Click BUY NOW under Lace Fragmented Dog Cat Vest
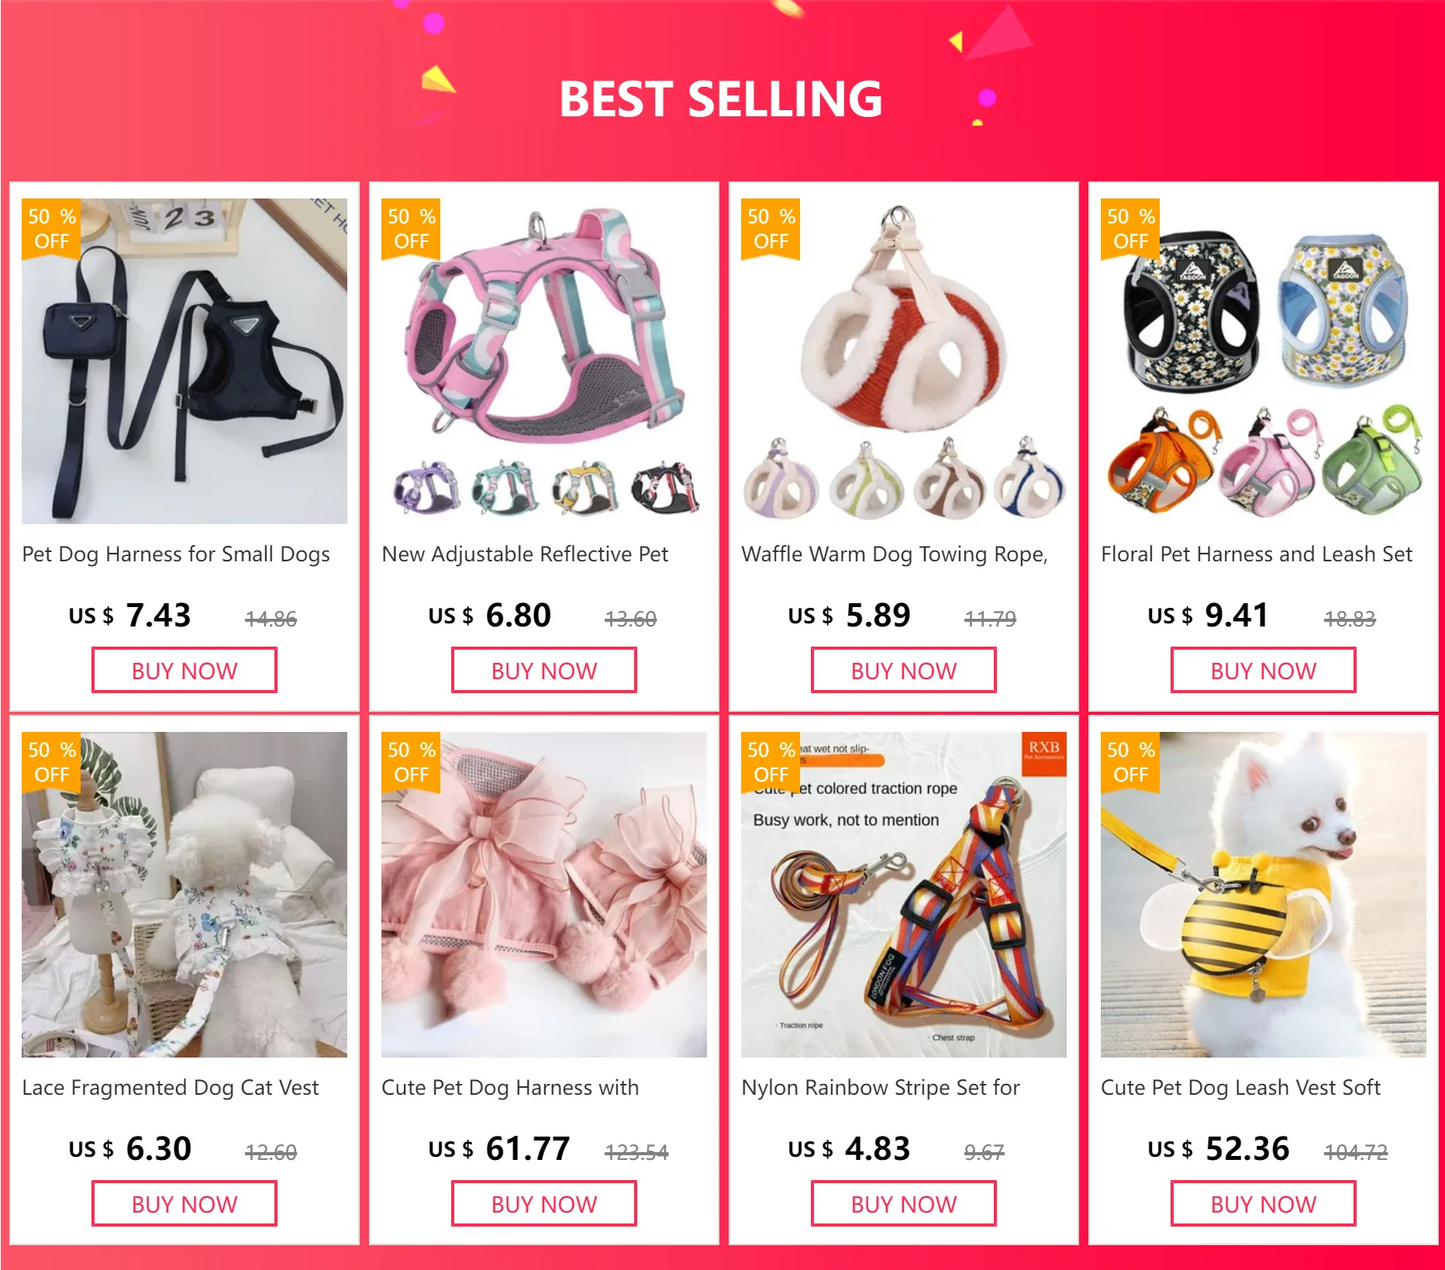The width and height of the screenshot is (1445, 1270). click(184, 1203)
